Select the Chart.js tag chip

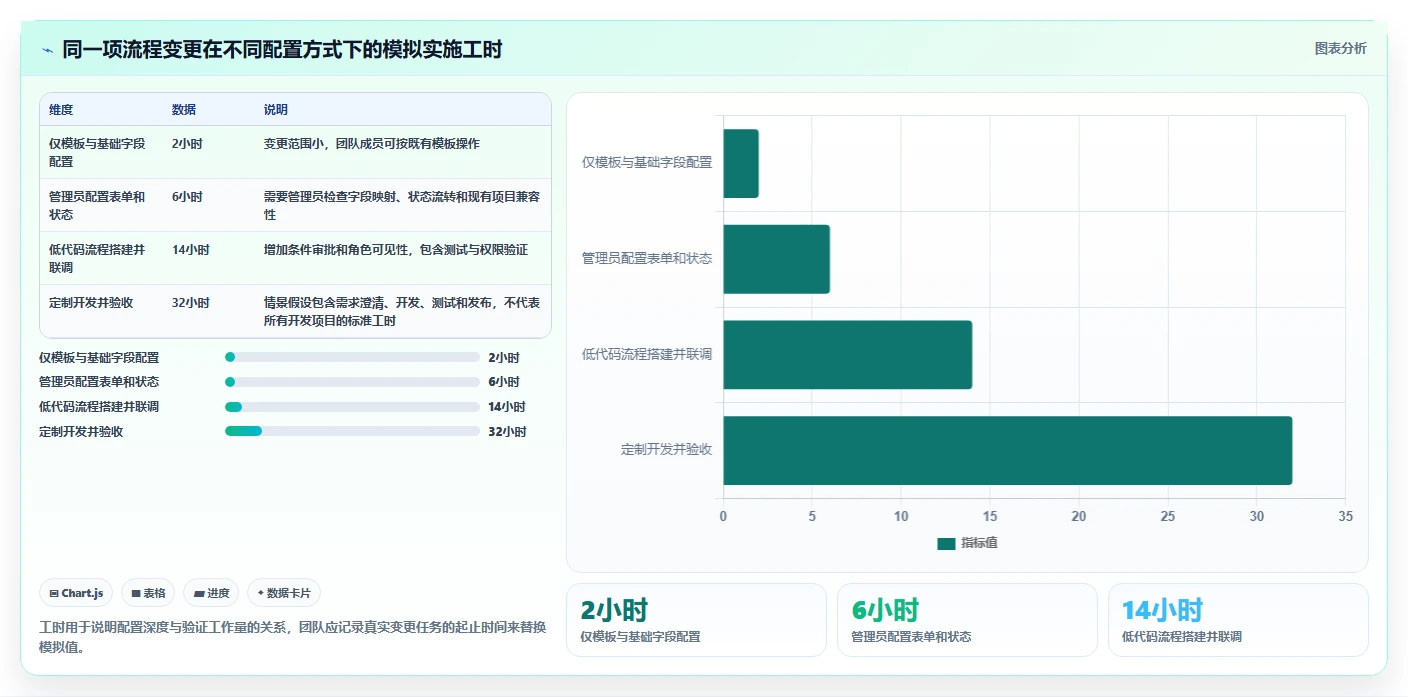tap(76, 593)
